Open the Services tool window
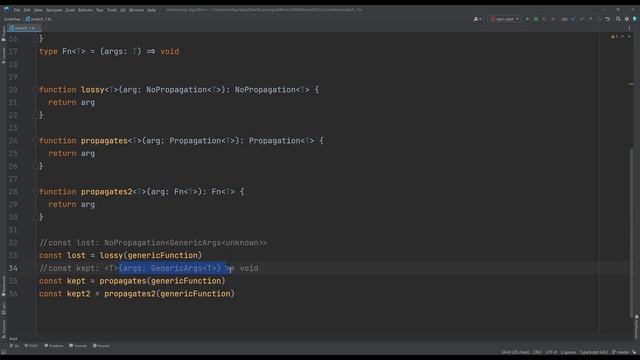 (x=101, y=346)
